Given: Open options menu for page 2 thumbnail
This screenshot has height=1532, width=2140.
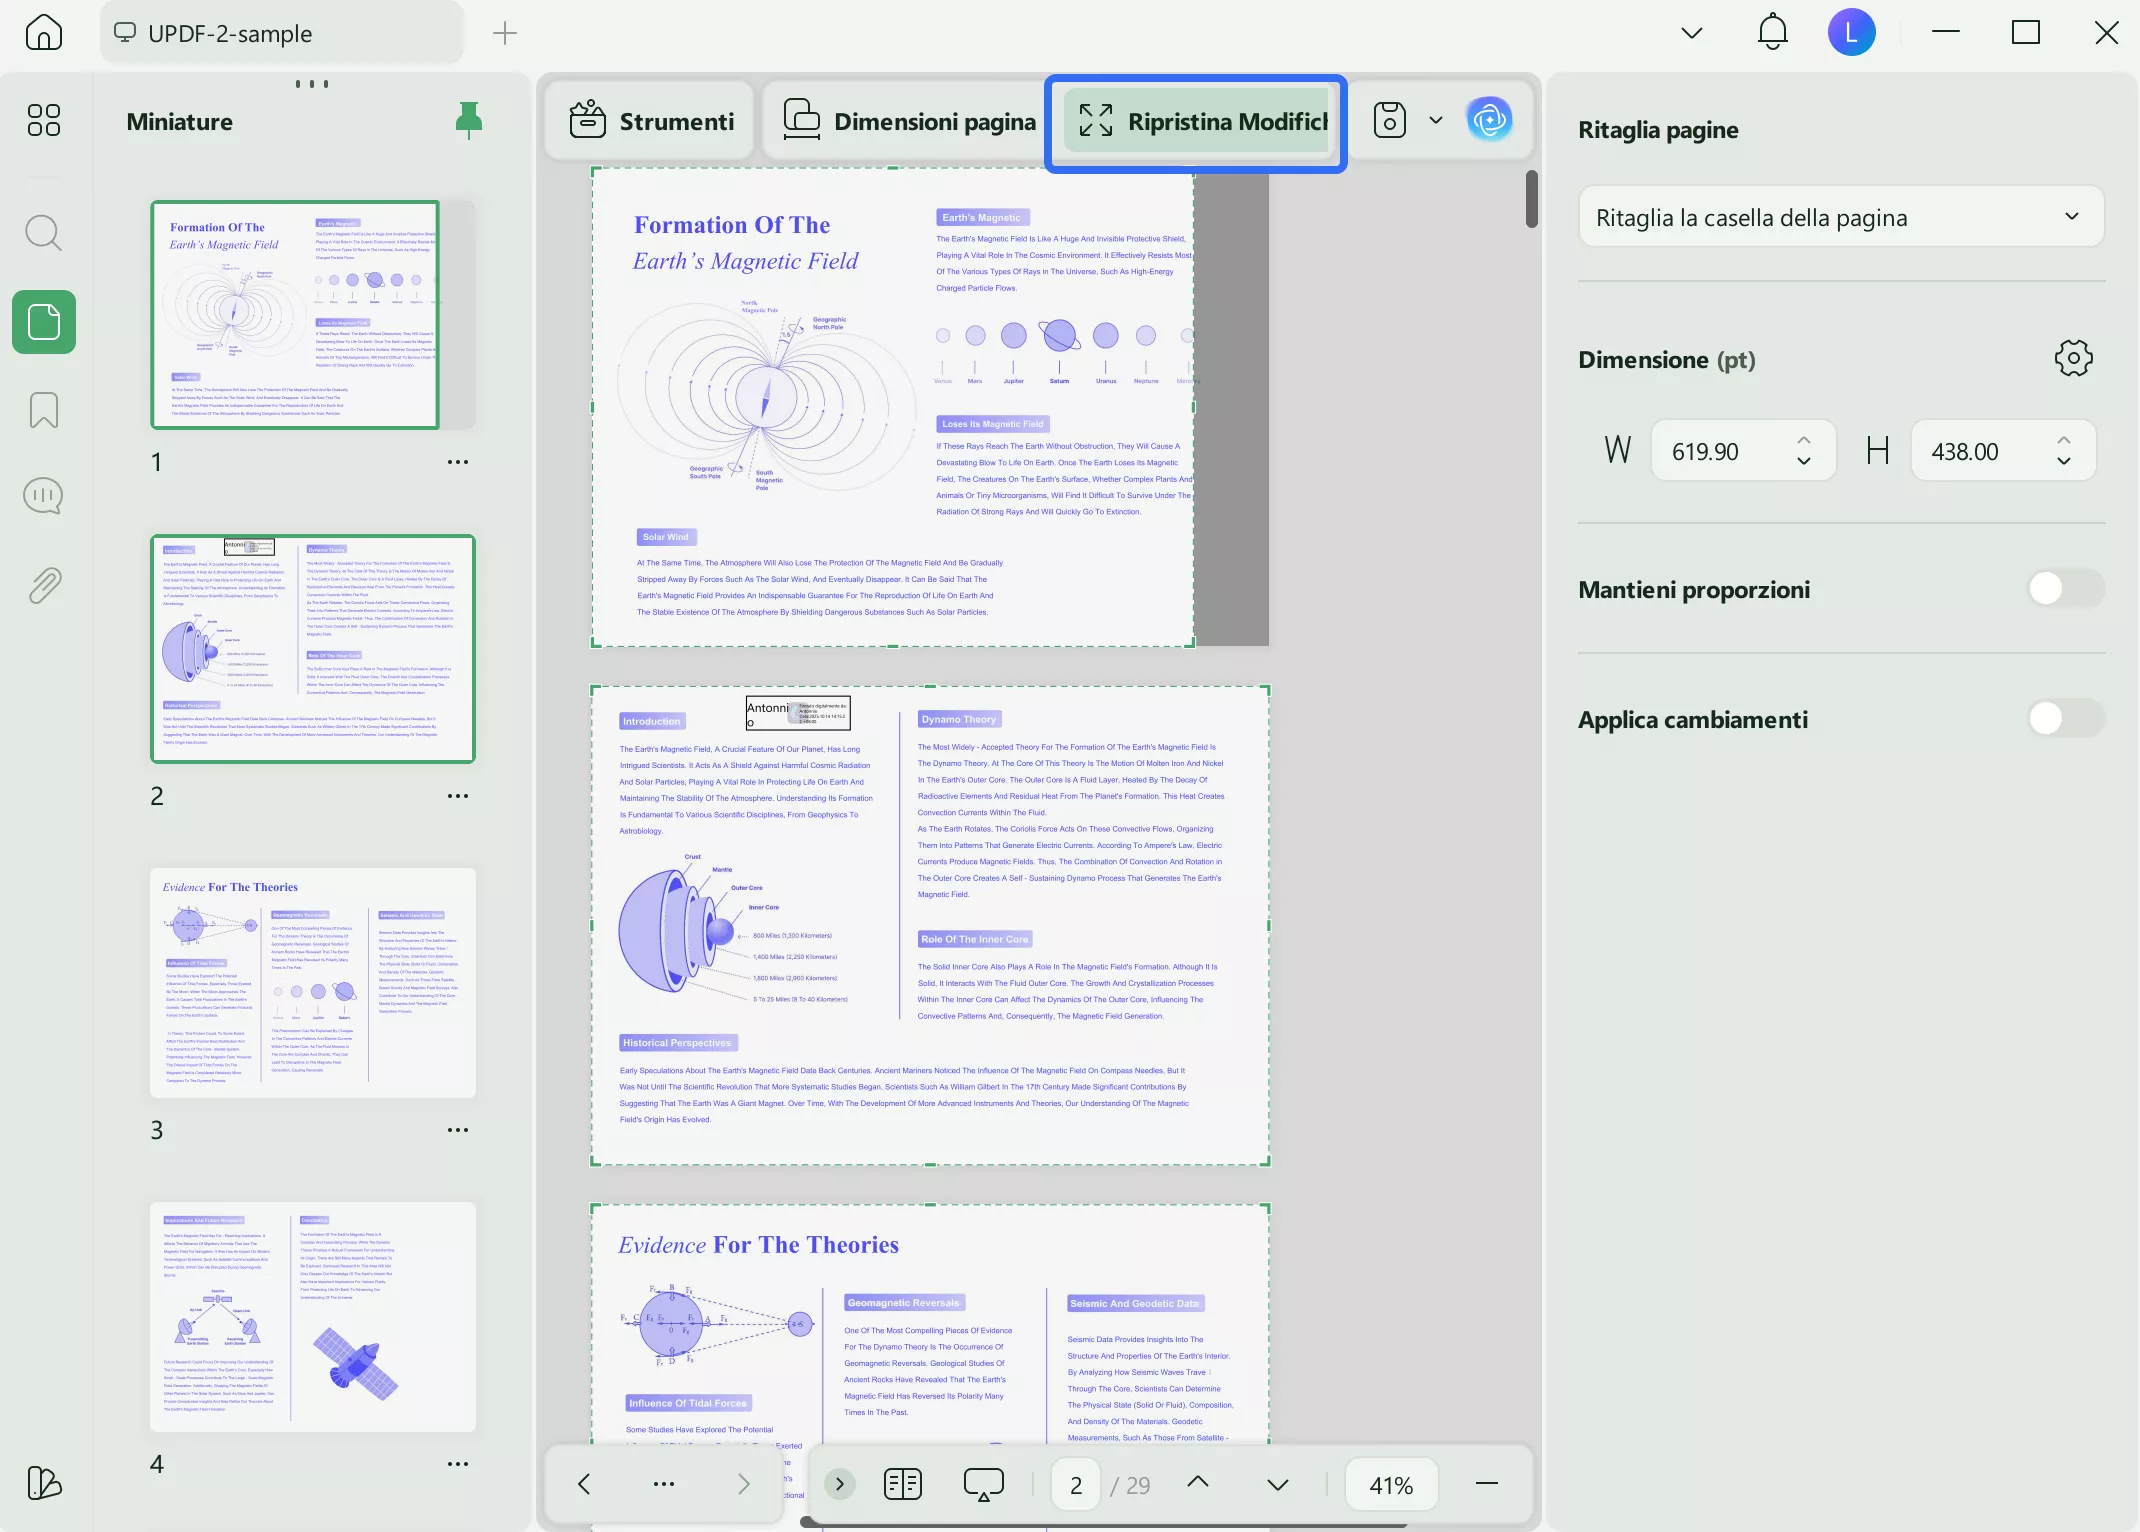Looking at the screenshot, I should point(458,796).
